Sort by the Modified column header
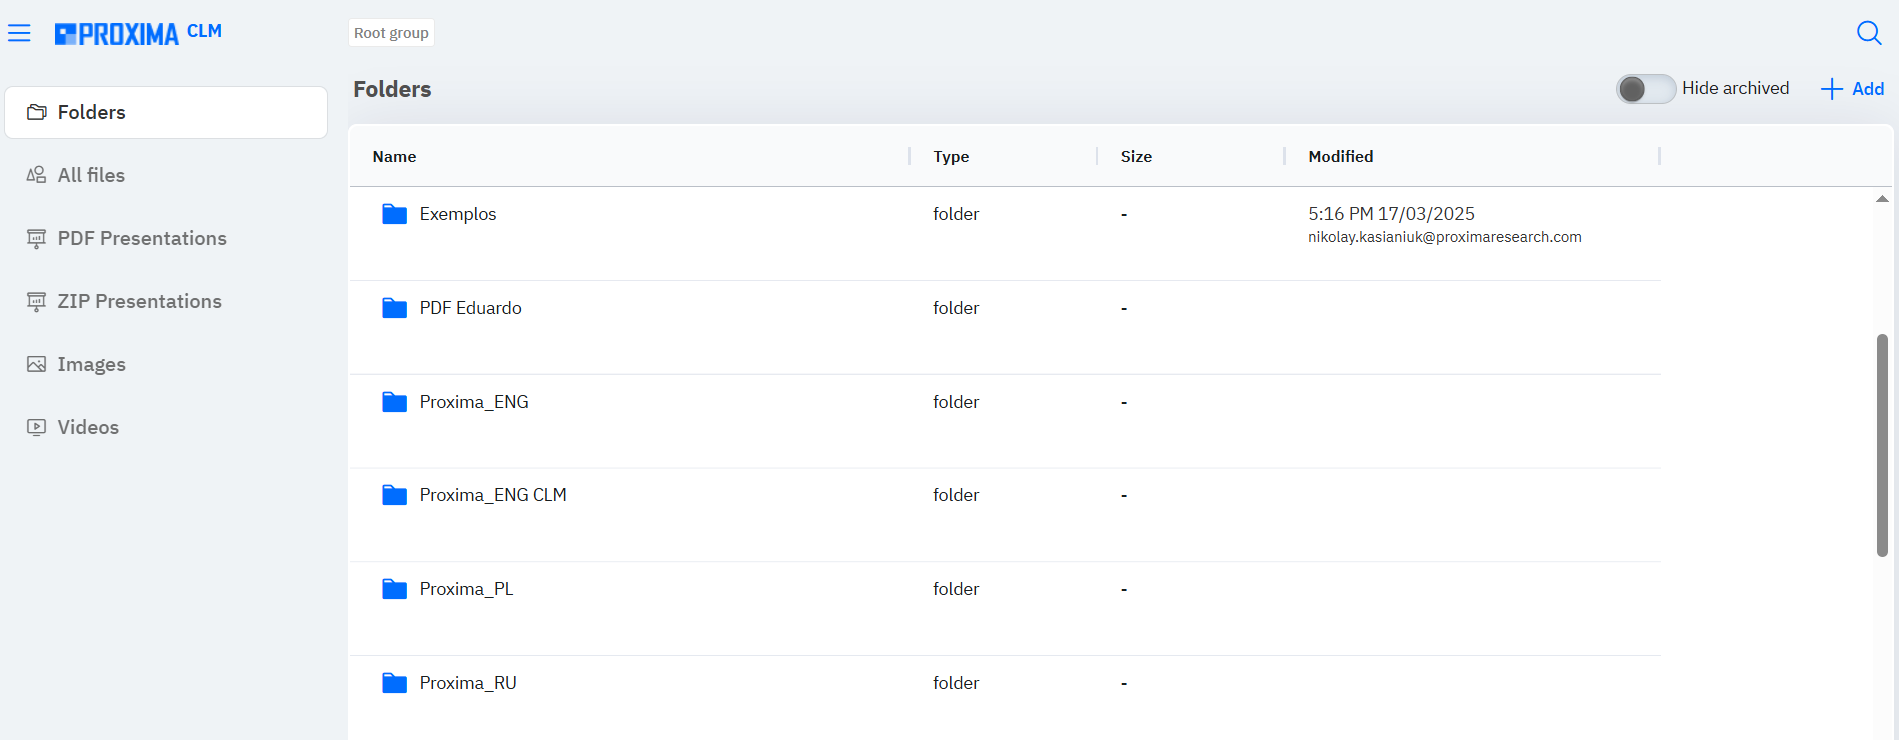1899x740 pixels. [x=1340, y=156]
